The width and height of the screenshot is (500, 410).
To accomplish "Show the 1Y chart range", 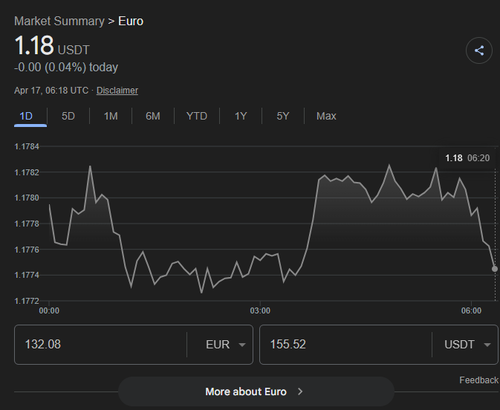I will (x=241, y=116).
